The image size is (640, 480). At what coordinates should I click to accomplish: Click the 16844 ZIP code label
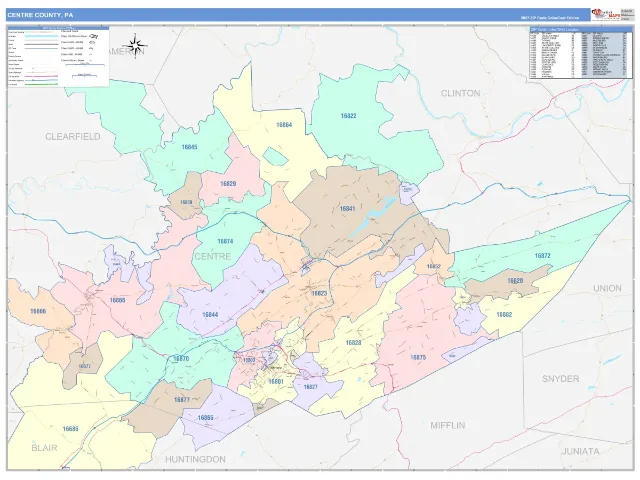[x=210, y=315]
